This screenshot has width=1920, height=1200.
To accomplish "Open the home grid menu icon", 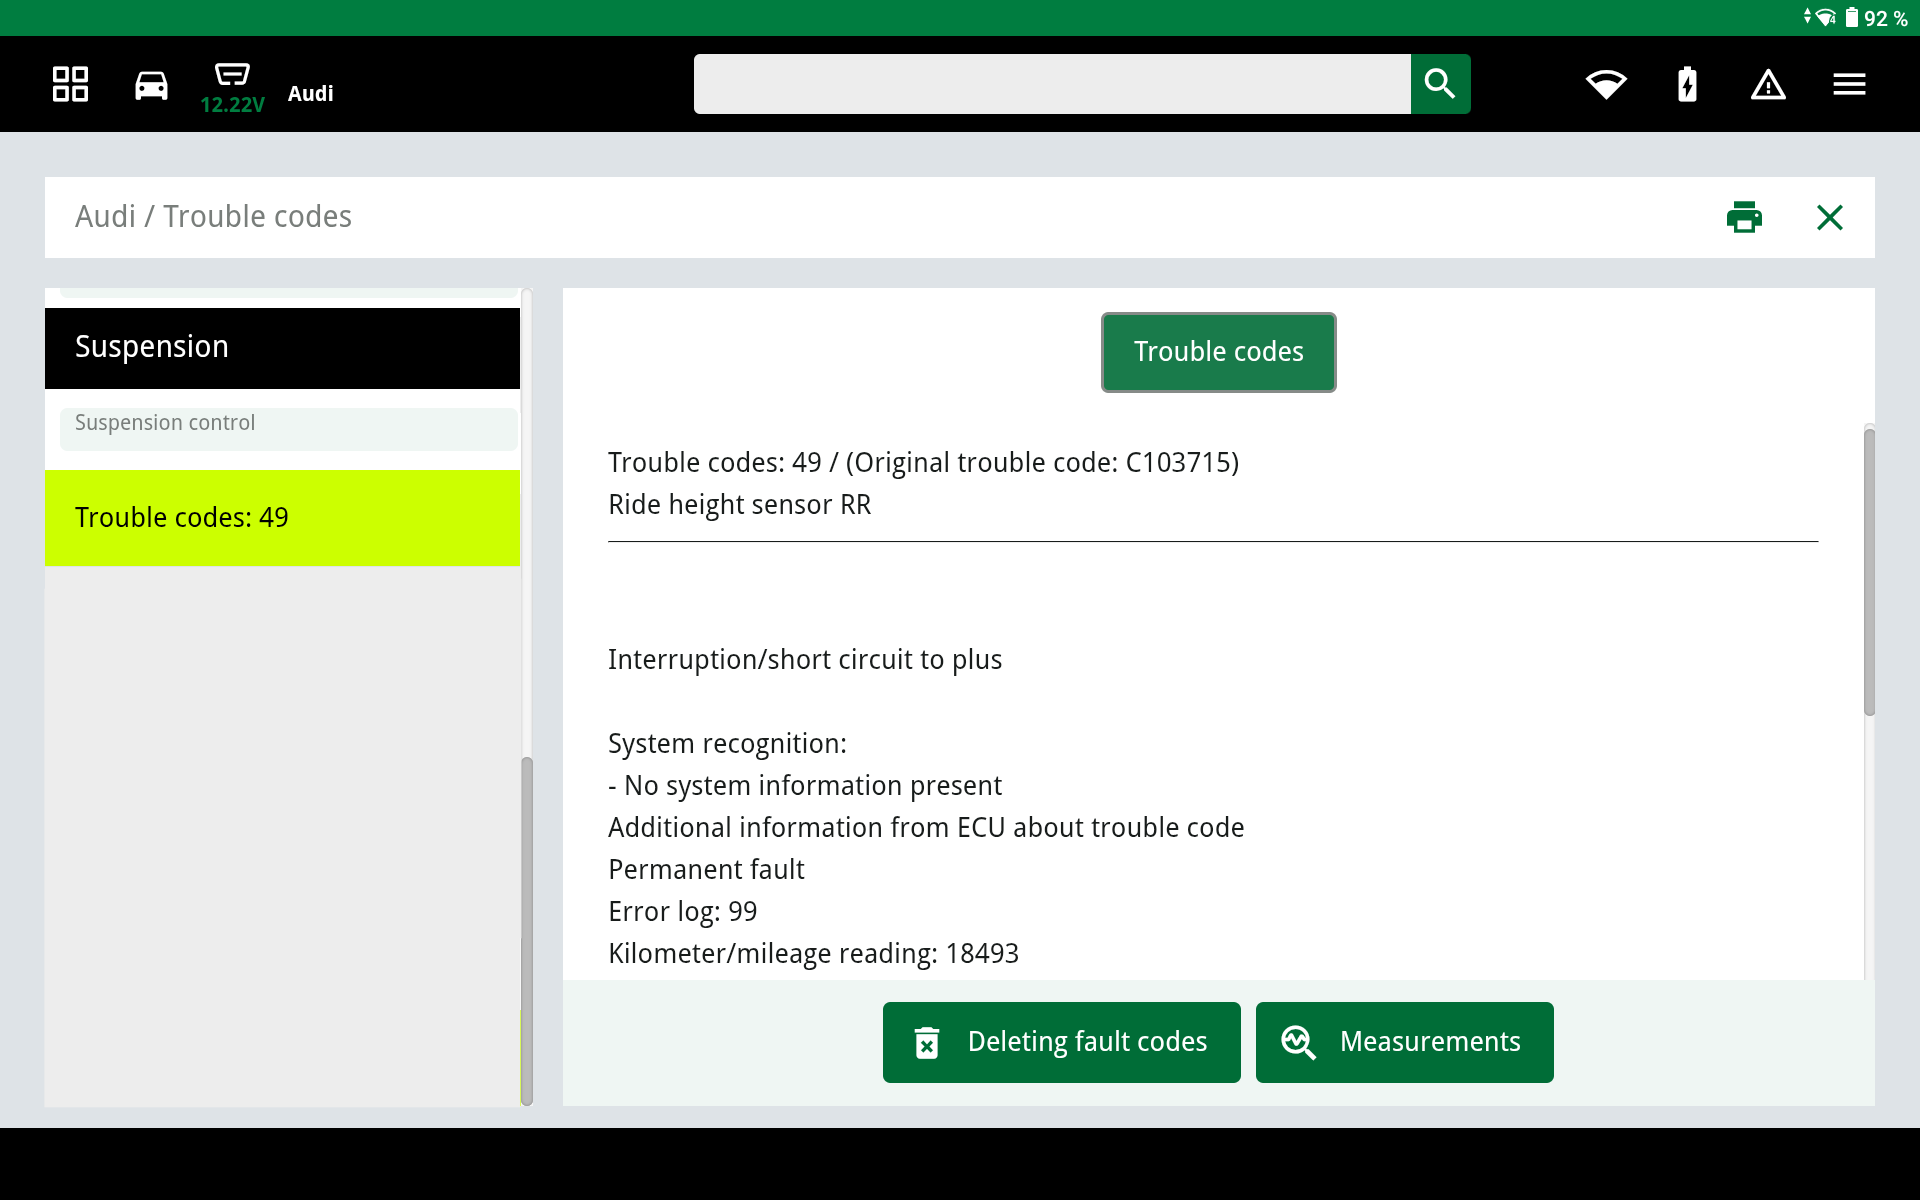I will point(70,84).
